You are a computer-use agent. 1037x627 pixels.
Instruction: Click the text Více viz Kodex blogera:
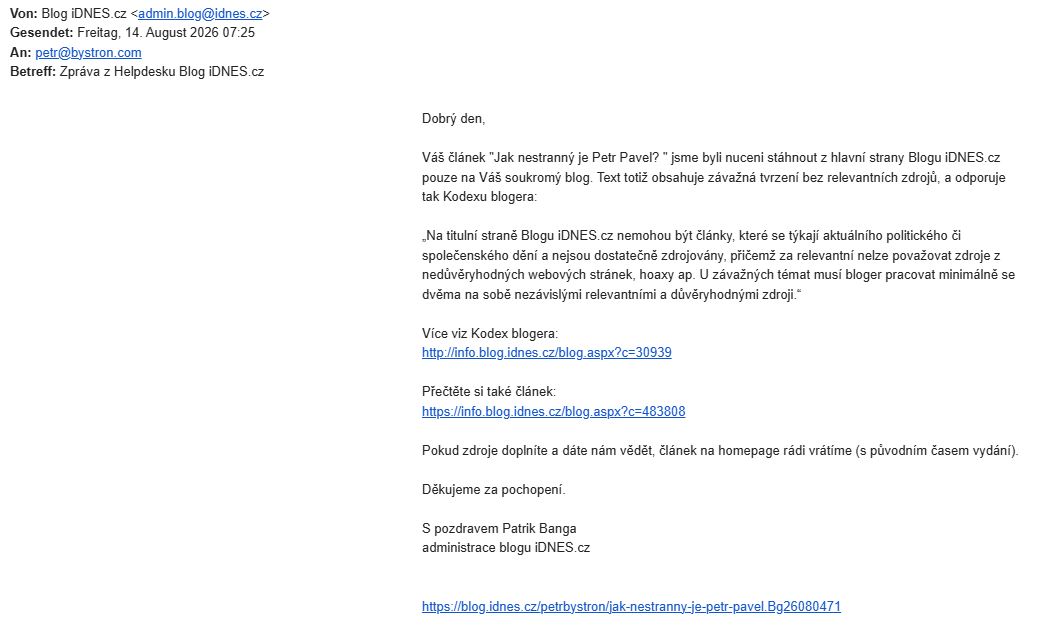pos(489,333)
